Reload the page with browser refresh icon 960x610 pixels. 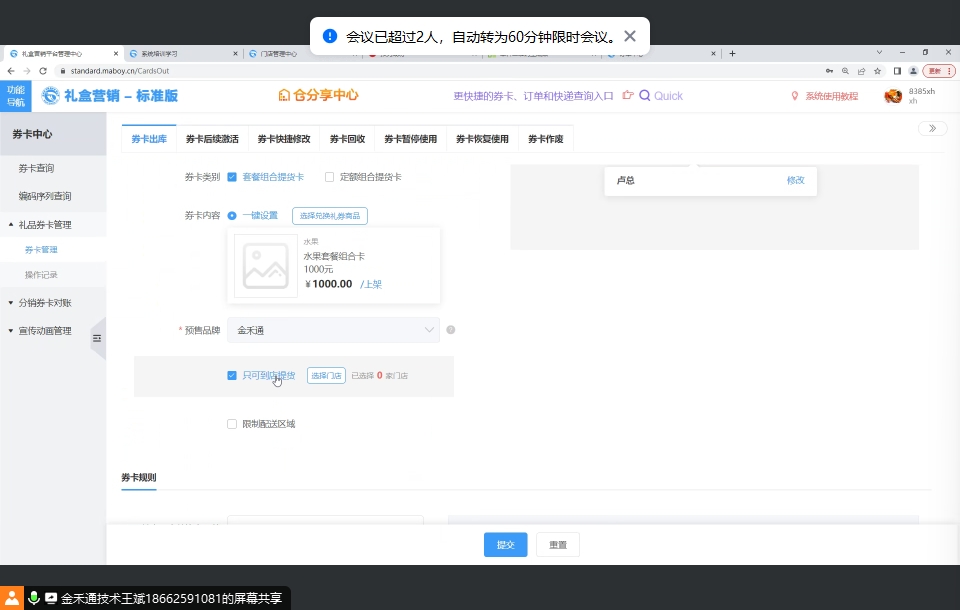[43, 71]
